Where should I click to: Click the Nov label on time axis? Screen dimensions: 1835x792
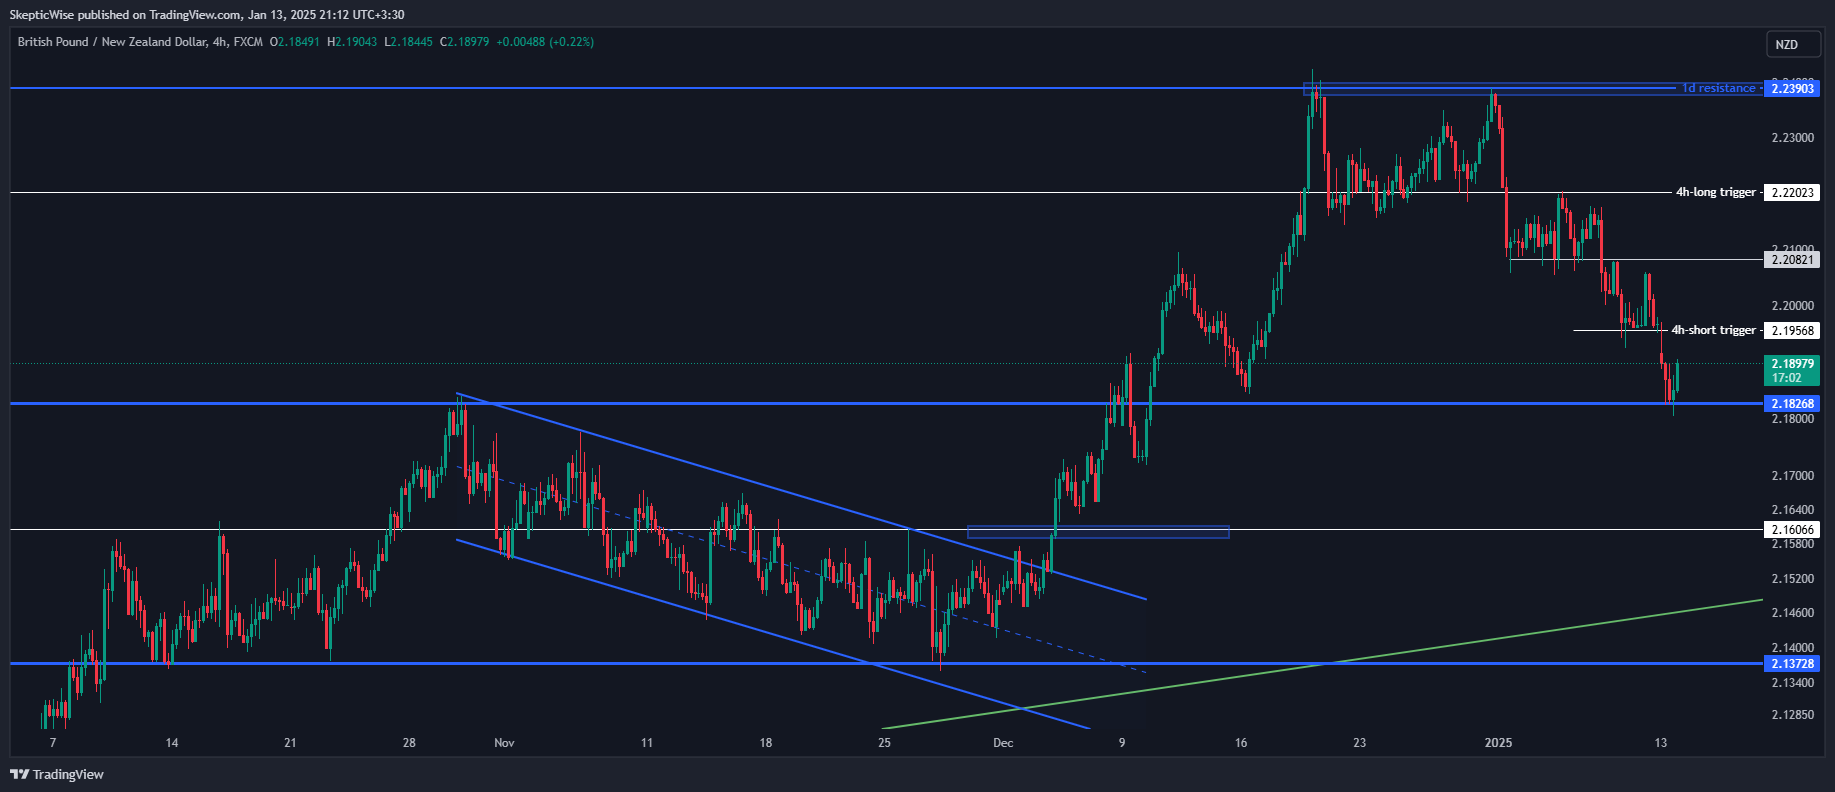tap(504, 743)
